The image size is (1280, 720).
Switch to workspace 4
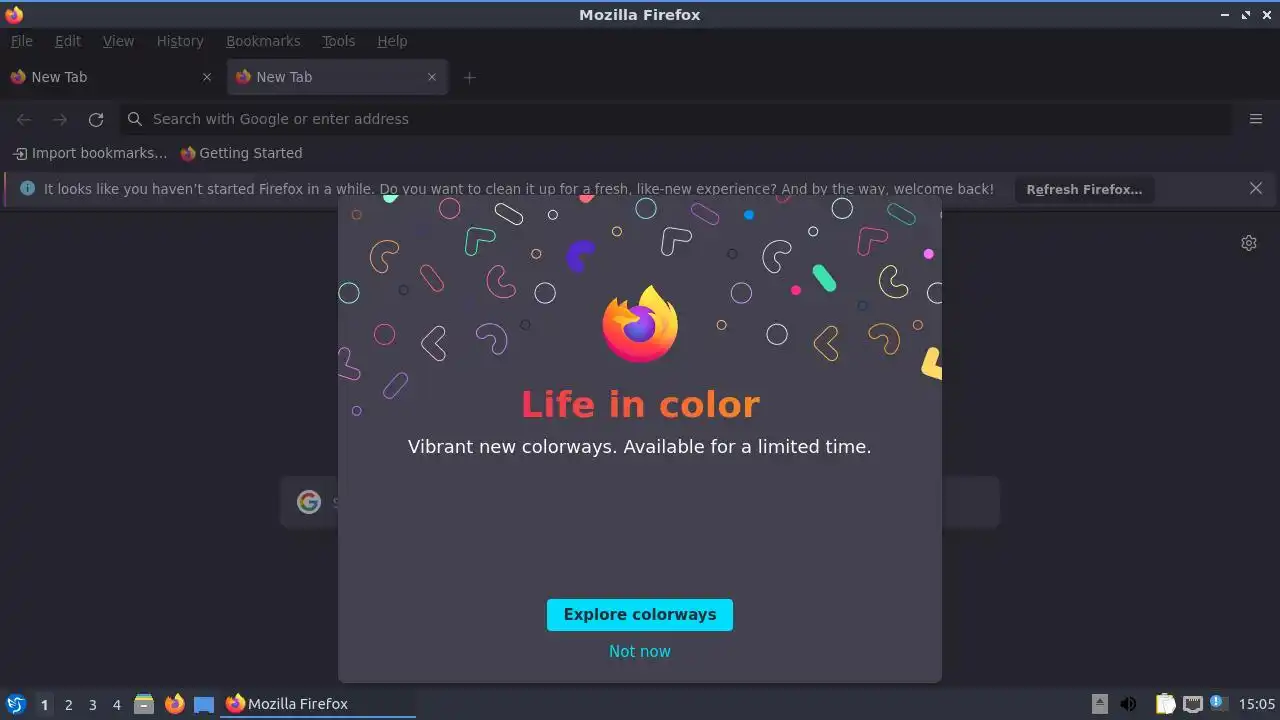[116, 704]
